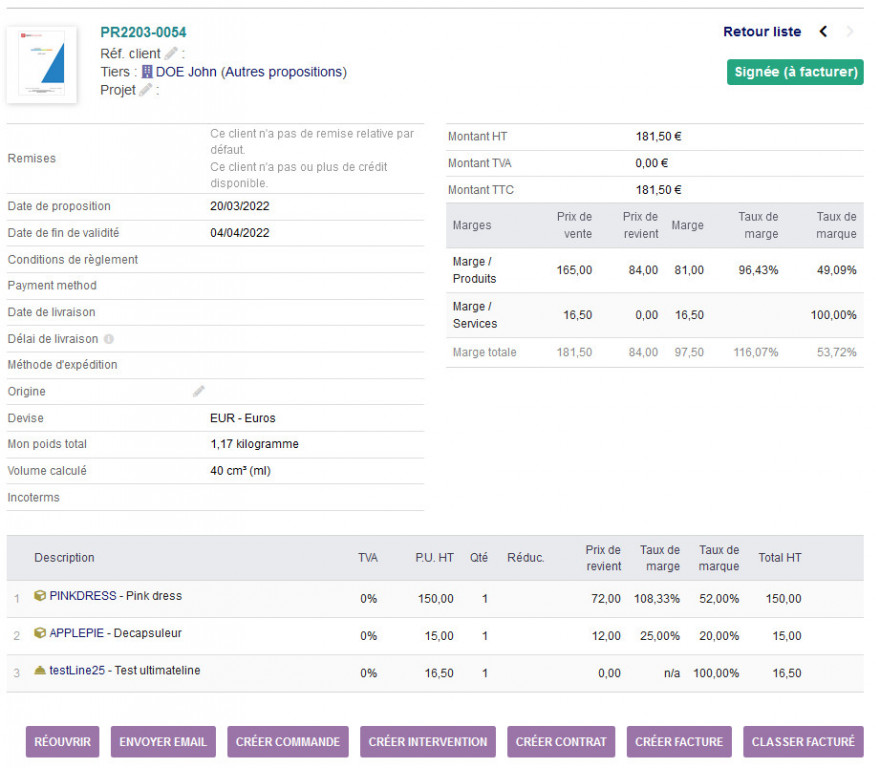Viewport: 880px width, 768px height.
Task: Click the Origine edit pencil icon
Action: click(199, 392)
